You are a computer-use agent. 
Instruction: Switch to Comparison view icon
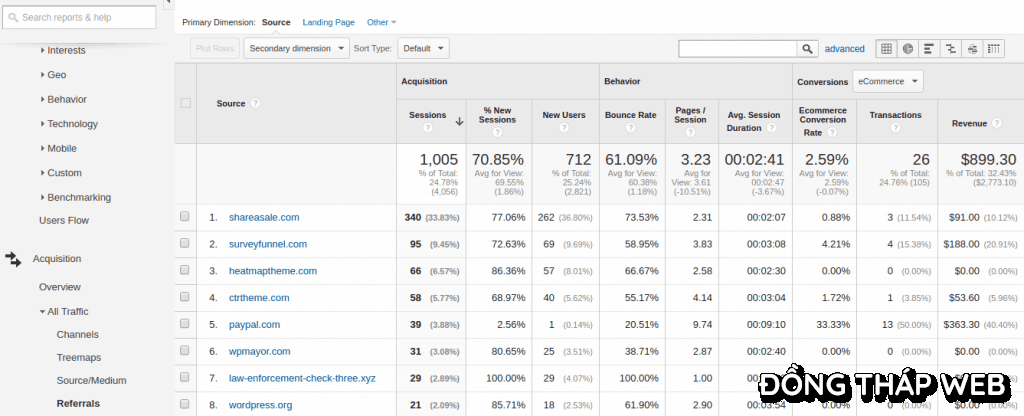click(x=950, y=48)
